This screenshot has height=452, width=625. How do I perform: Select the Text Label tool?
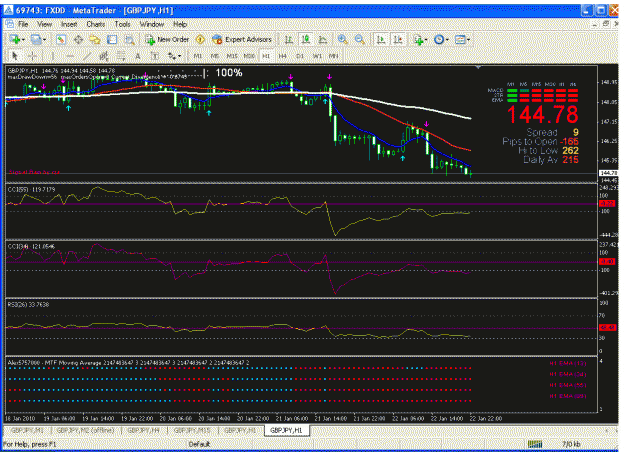coord(155,56)
